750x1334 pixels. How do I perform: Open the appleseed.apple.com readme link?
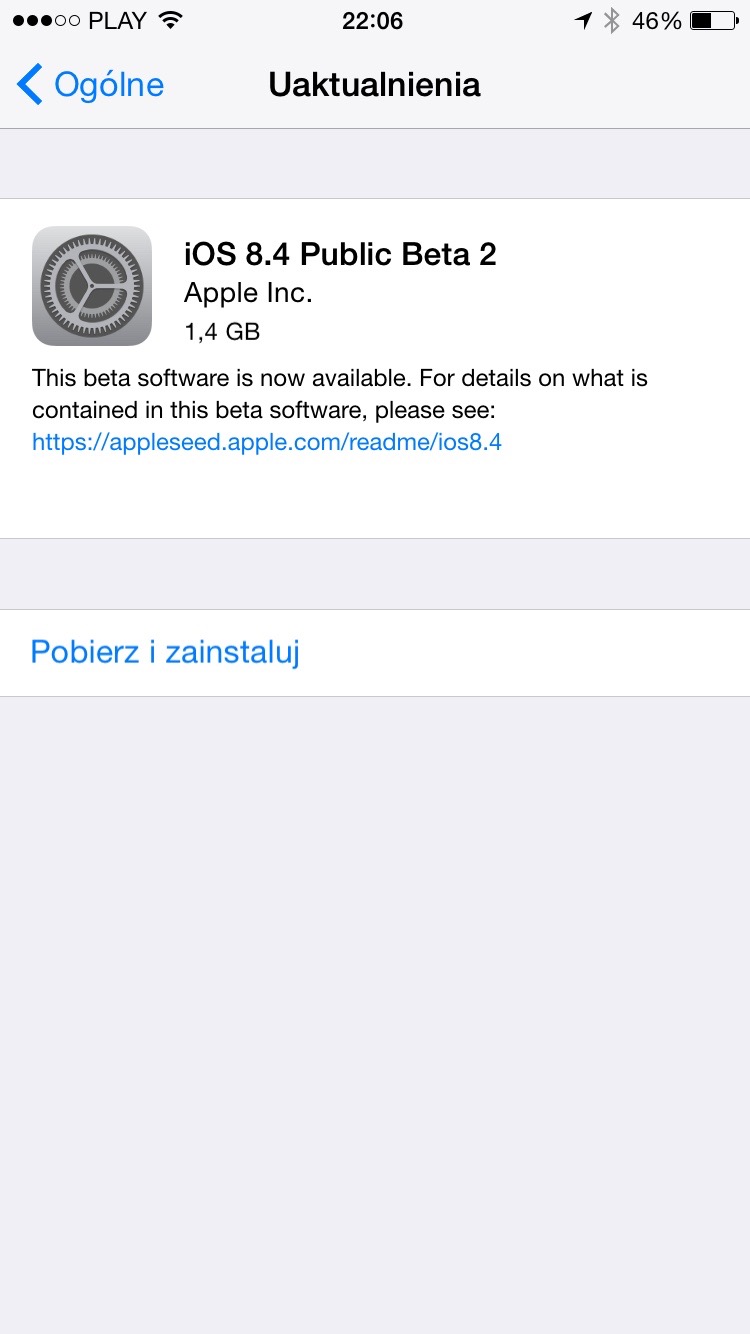[x=267, y=442]
